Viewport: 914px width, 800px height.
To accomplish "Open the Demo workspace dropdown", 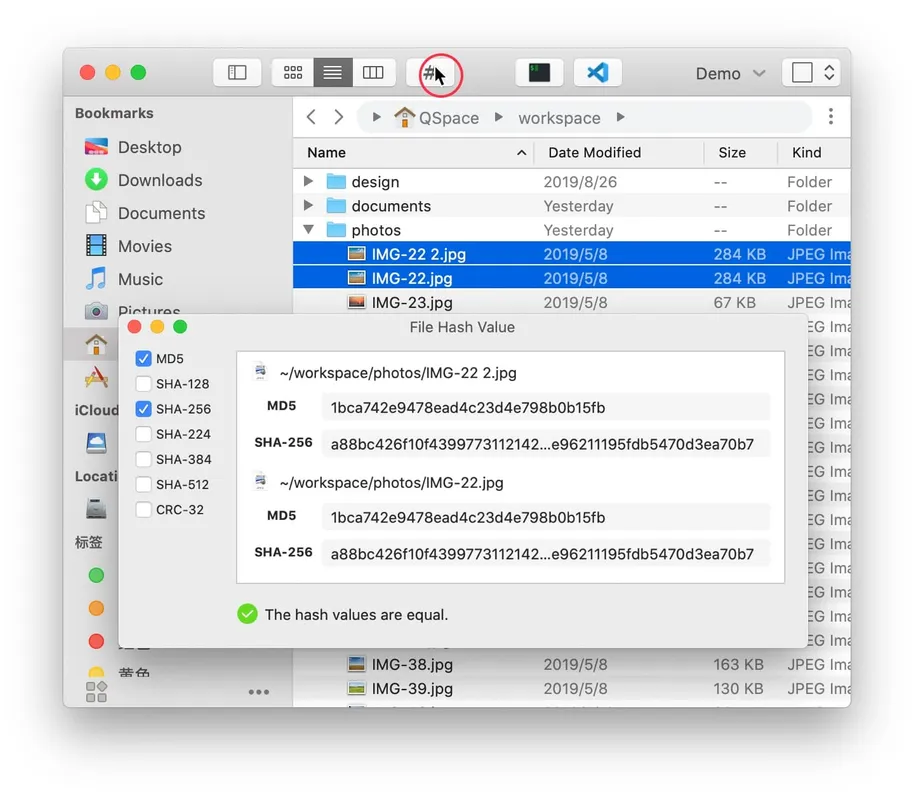I will [x=730, y=74].
